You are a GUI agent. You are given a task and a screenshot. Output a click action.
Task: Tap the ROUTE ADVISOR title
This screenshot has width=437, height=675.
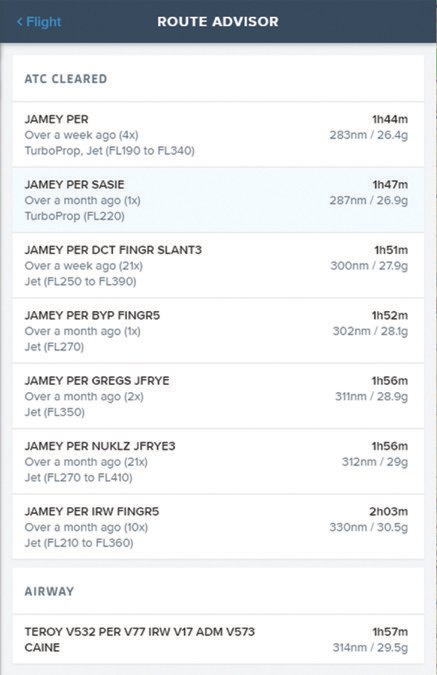[218, 22]
